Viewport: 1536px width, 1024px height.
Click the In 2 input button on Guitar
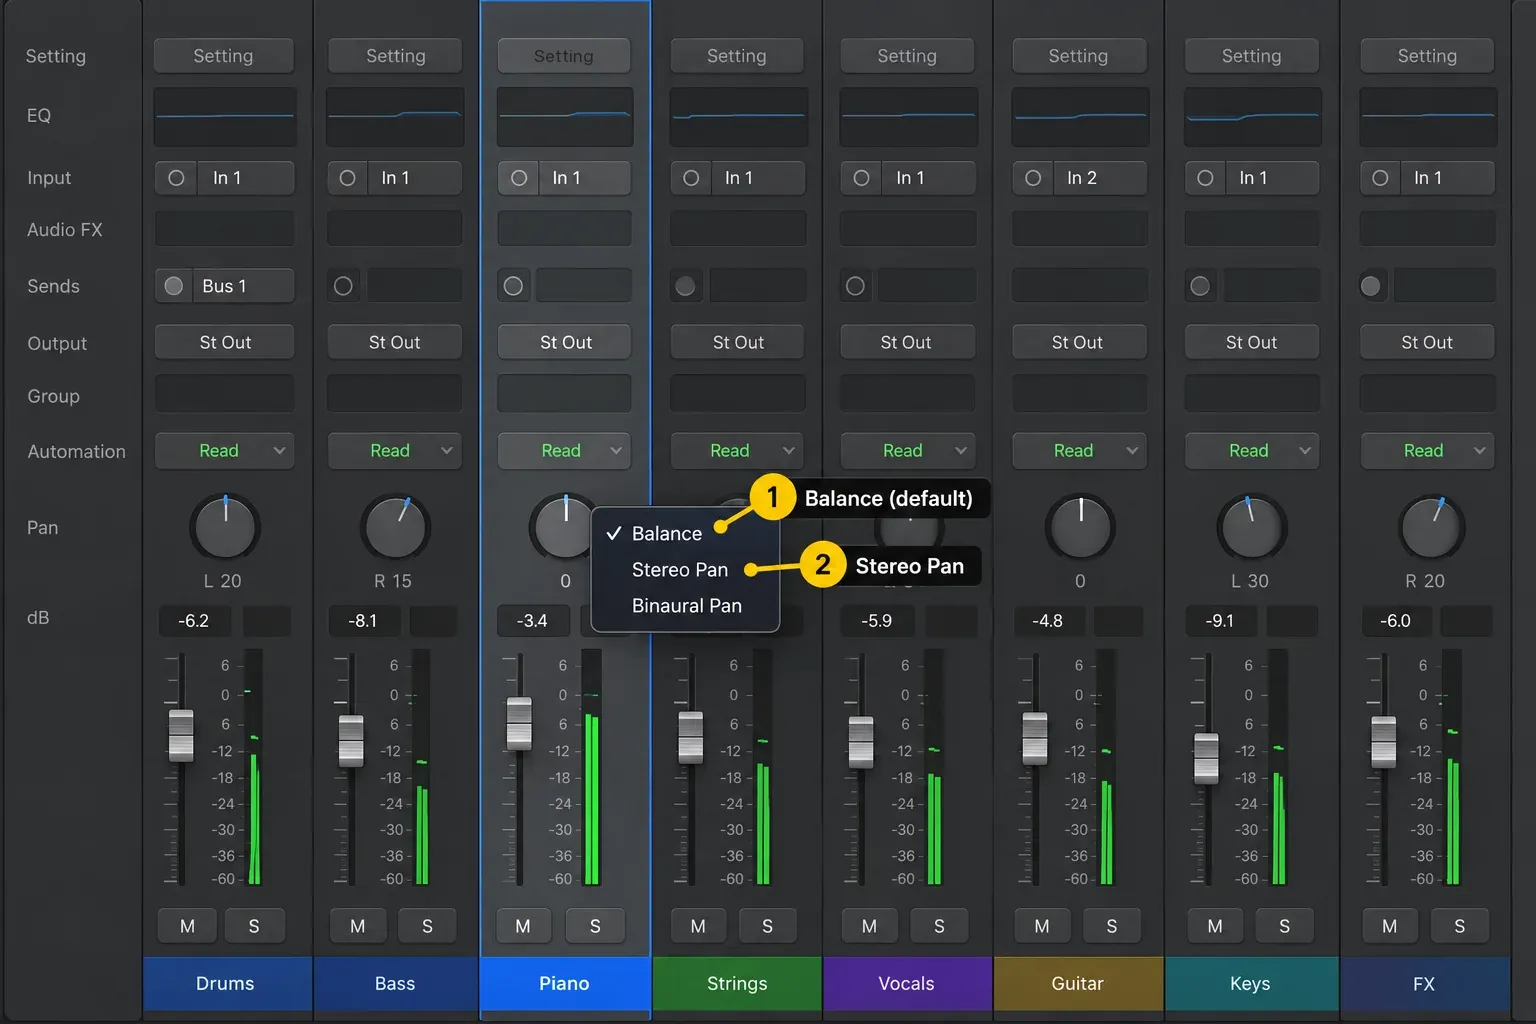(1099, 178)
